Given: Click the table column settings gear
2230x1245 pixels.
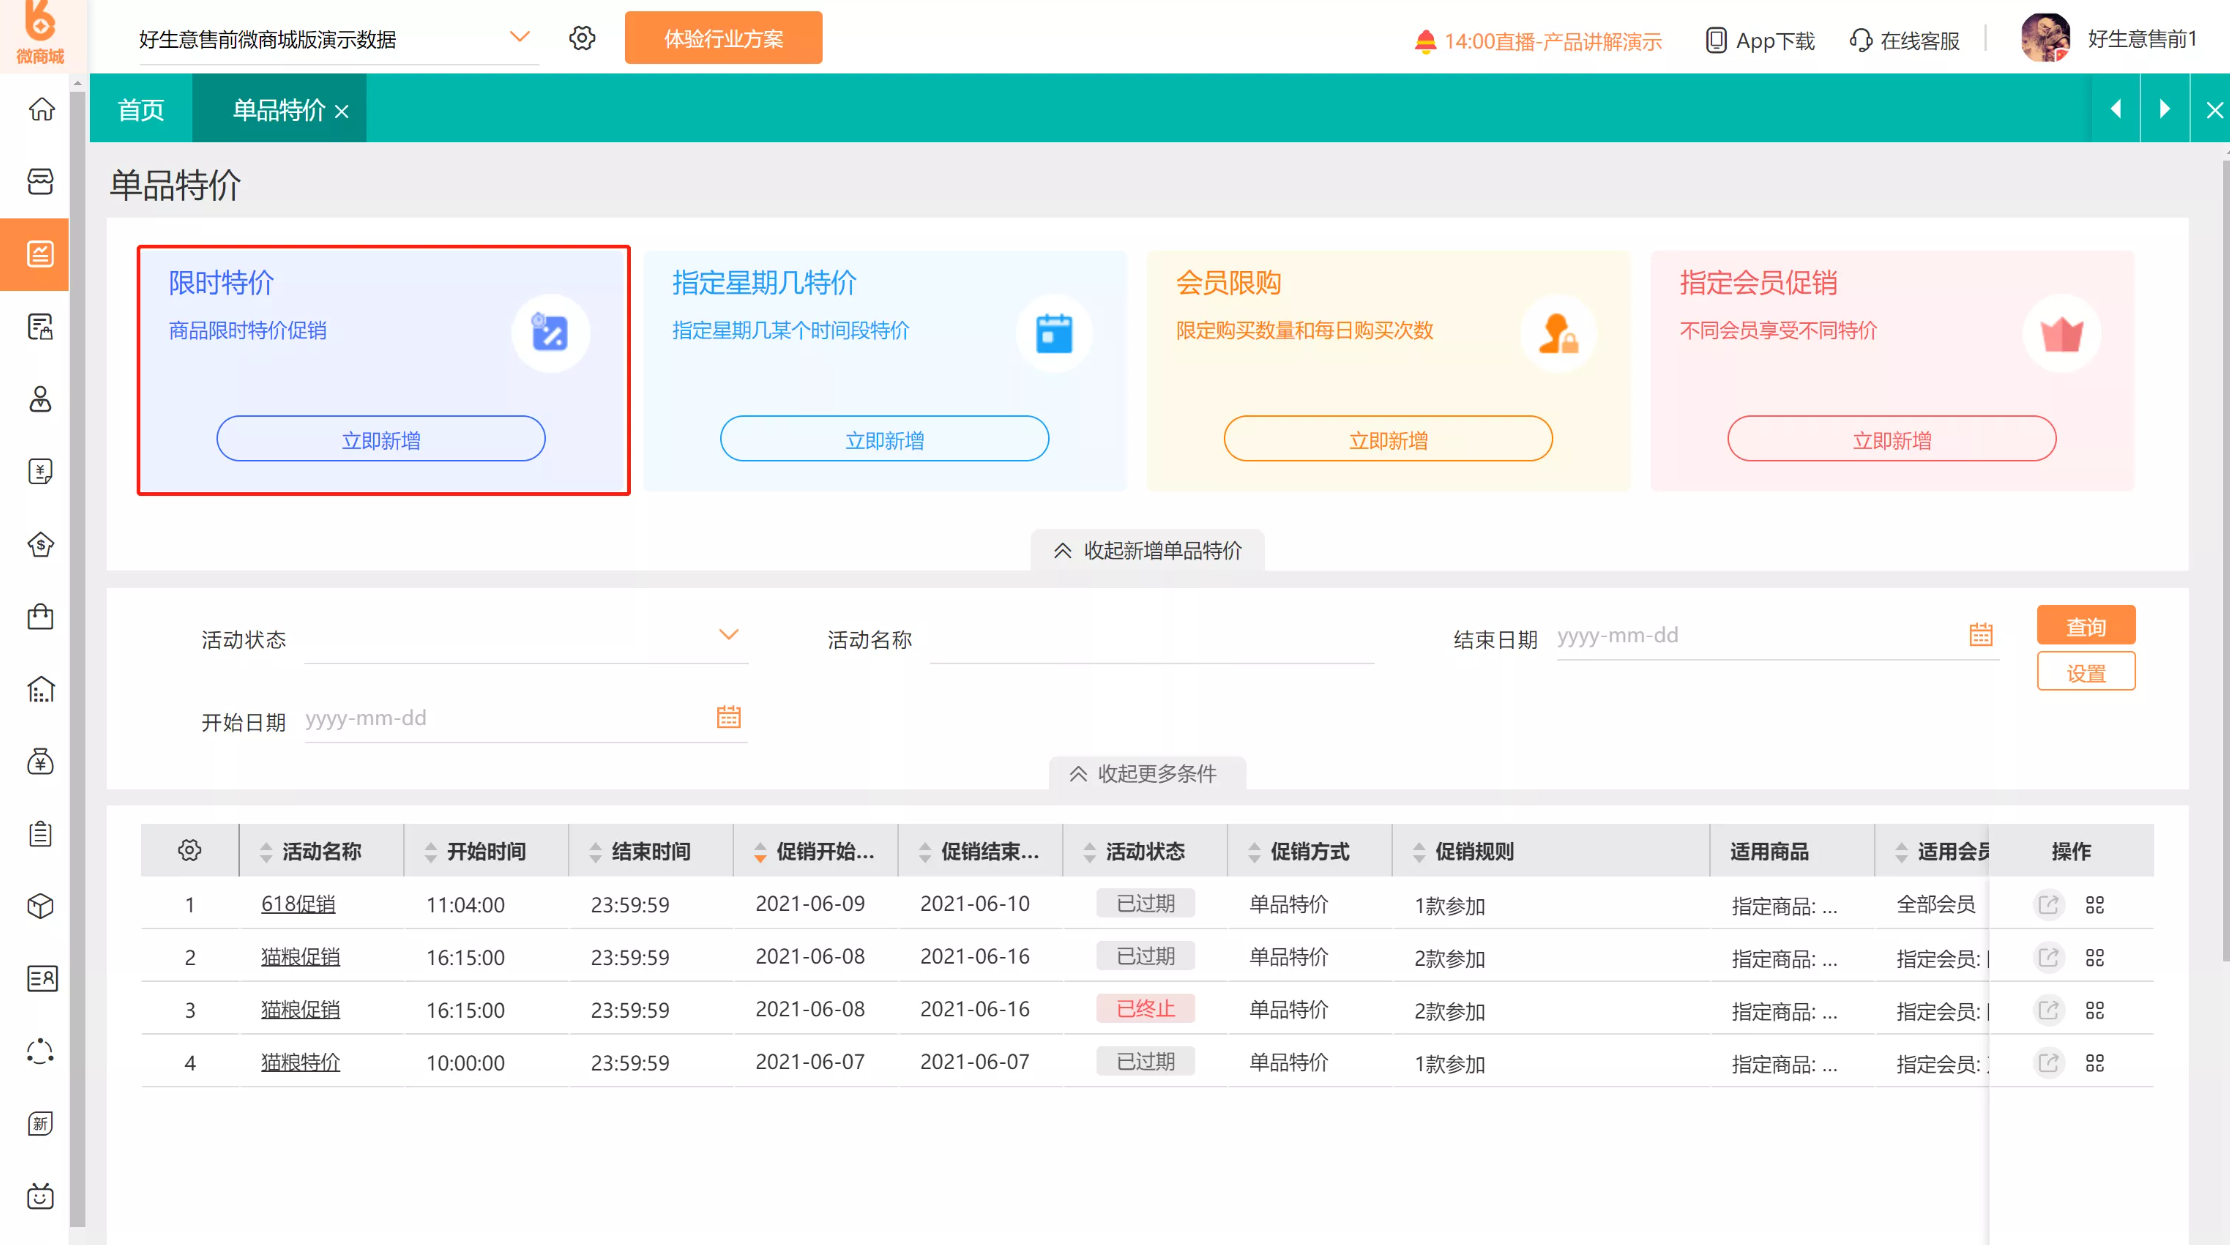Looking at the screenshot, I should pyautogui.click(x=190, y=851).
